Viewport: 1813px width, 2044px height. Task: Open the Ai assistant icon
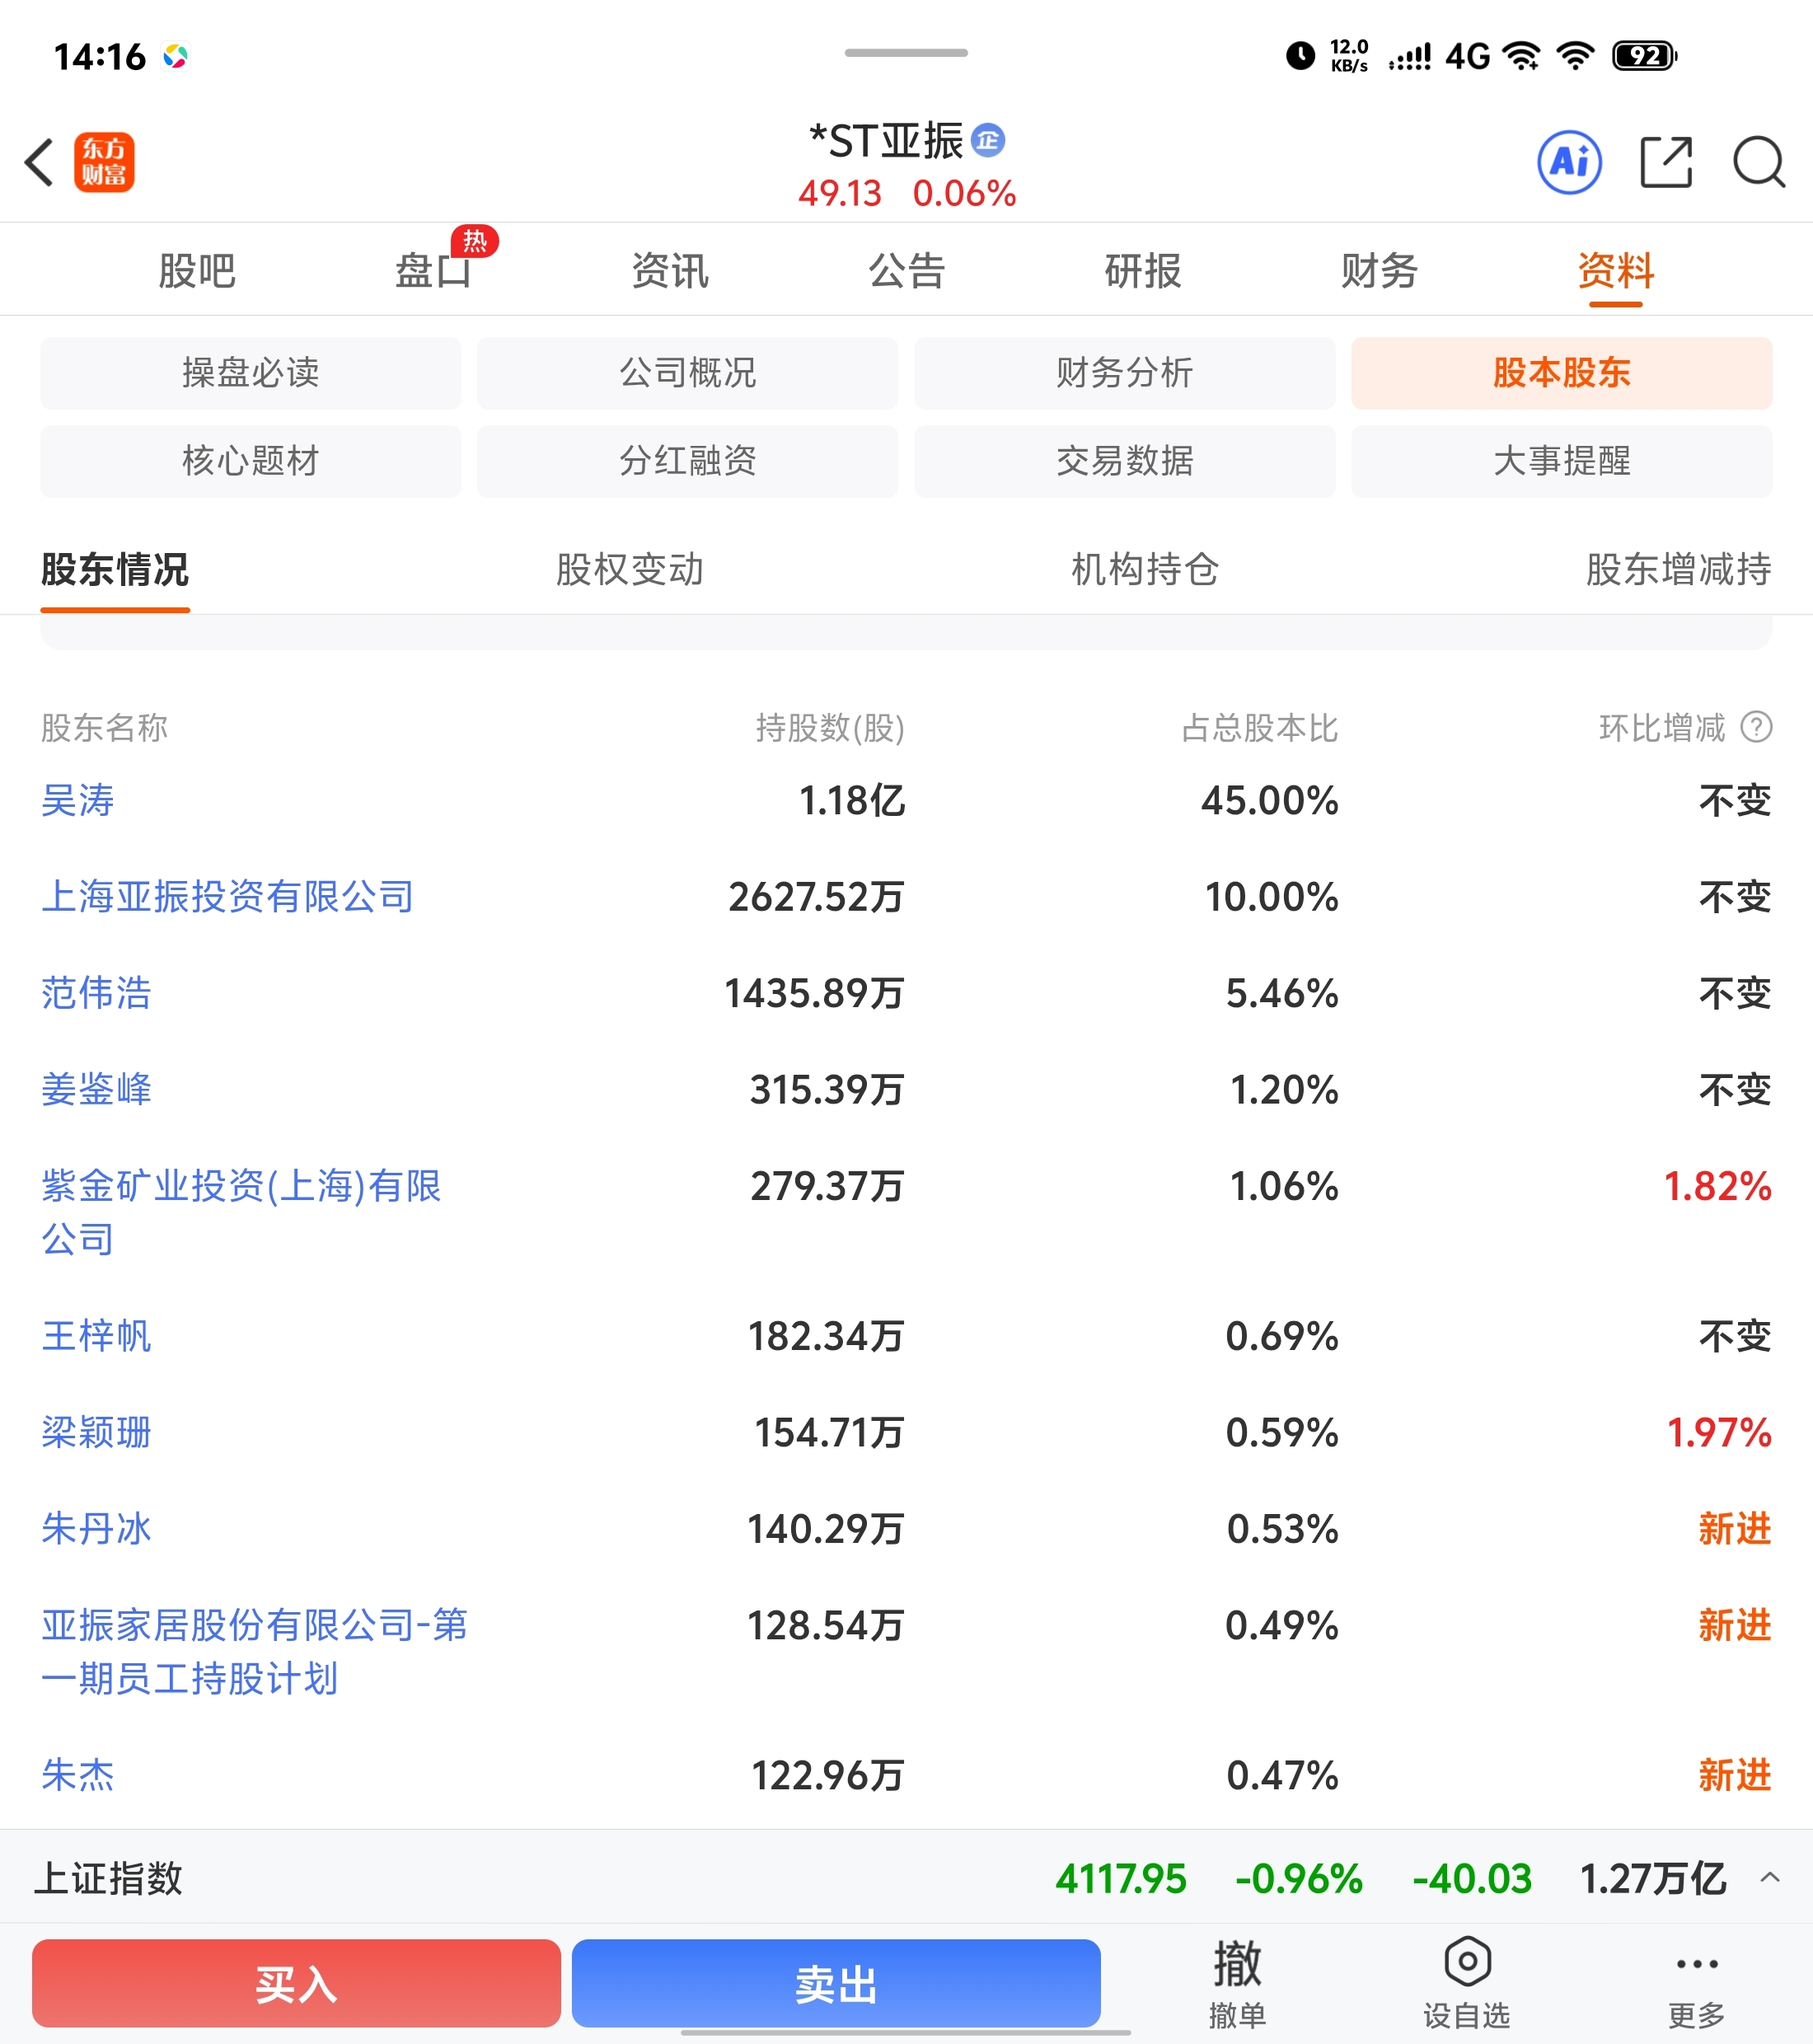1569,162
